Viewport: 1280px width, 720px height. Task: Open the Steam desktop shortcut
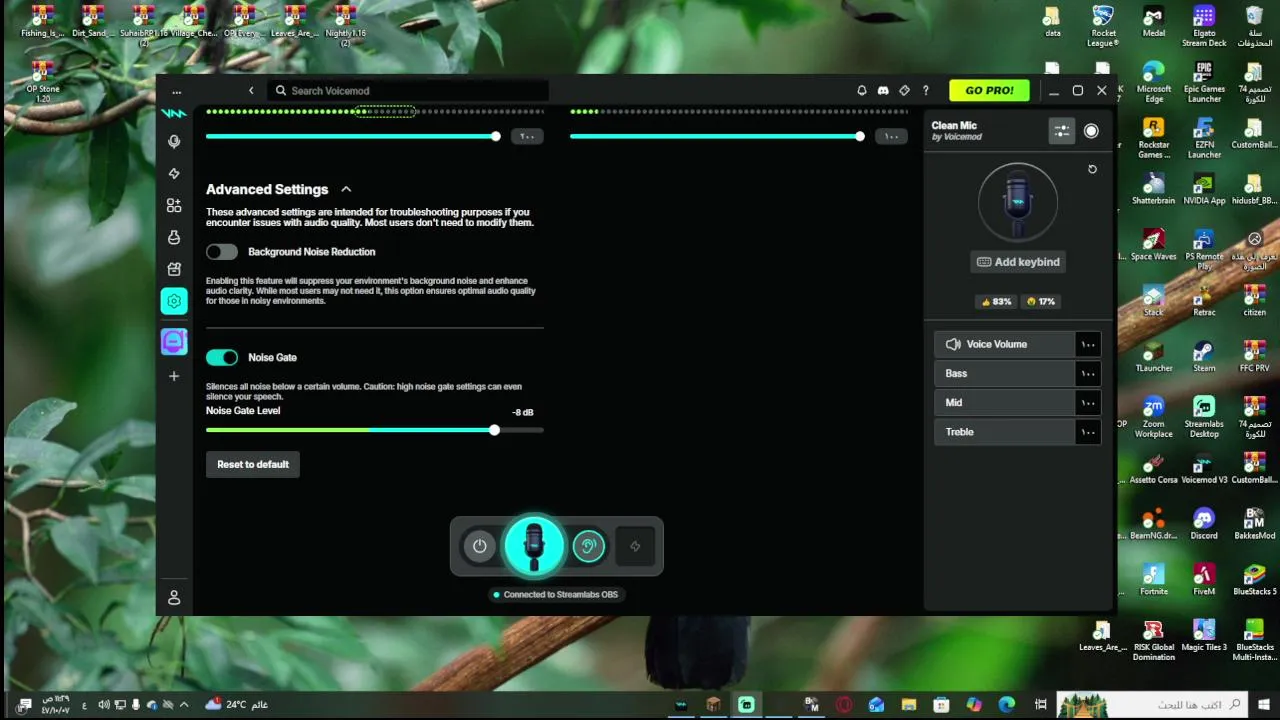click(1204, 357)
